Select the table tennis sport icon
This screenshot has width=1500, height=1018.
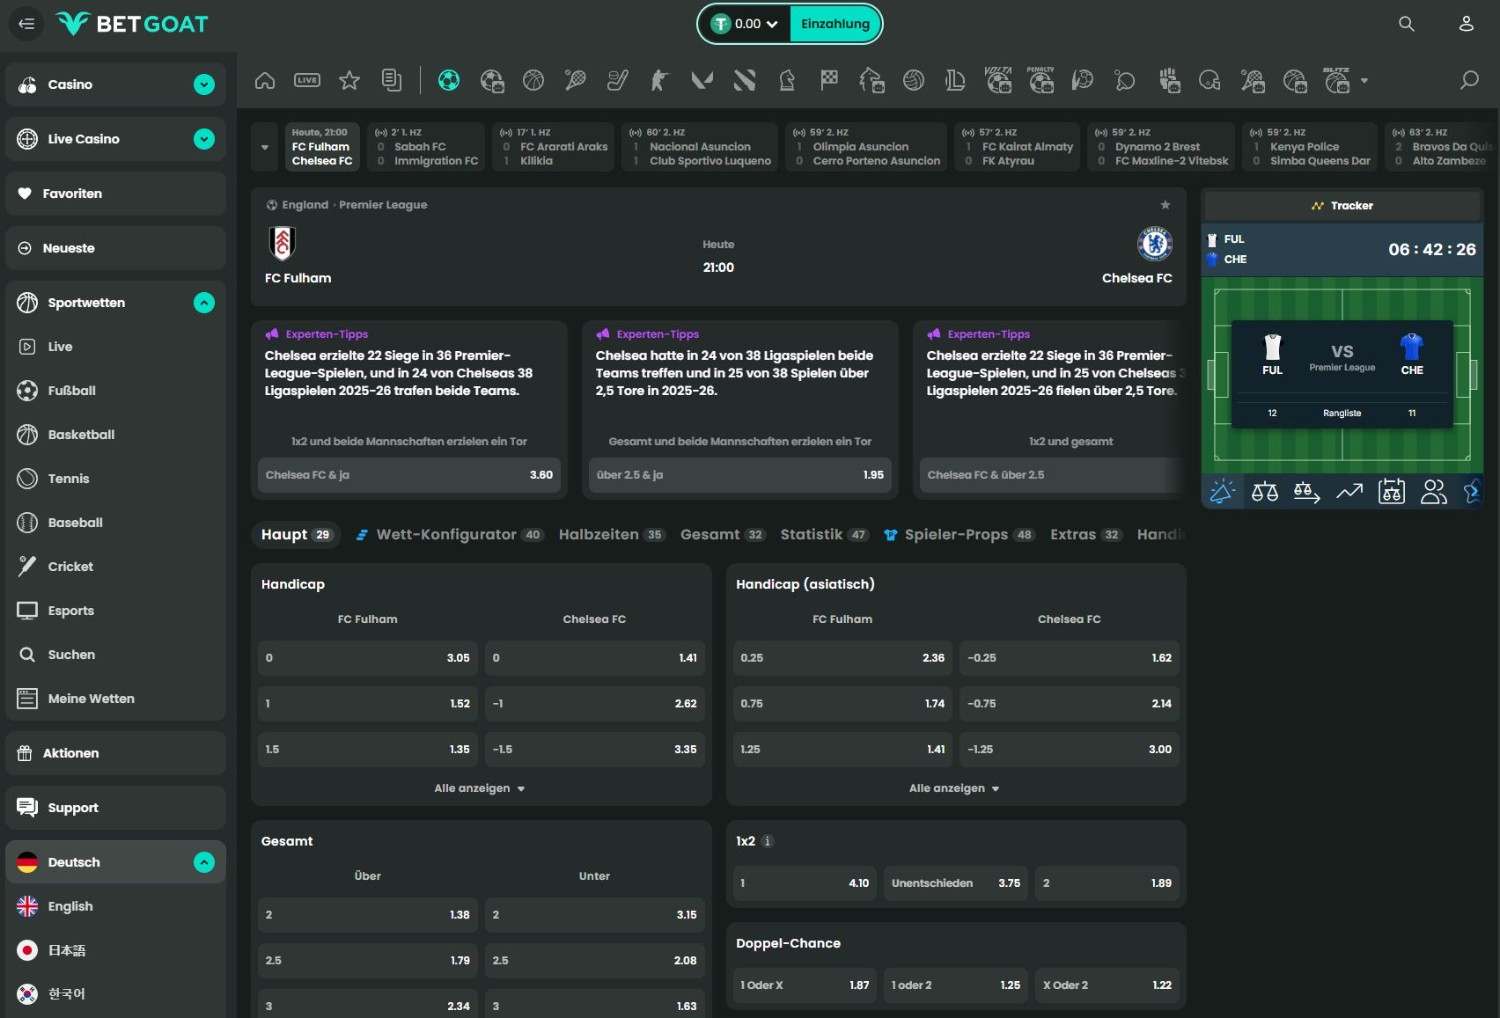point(1124,80)
